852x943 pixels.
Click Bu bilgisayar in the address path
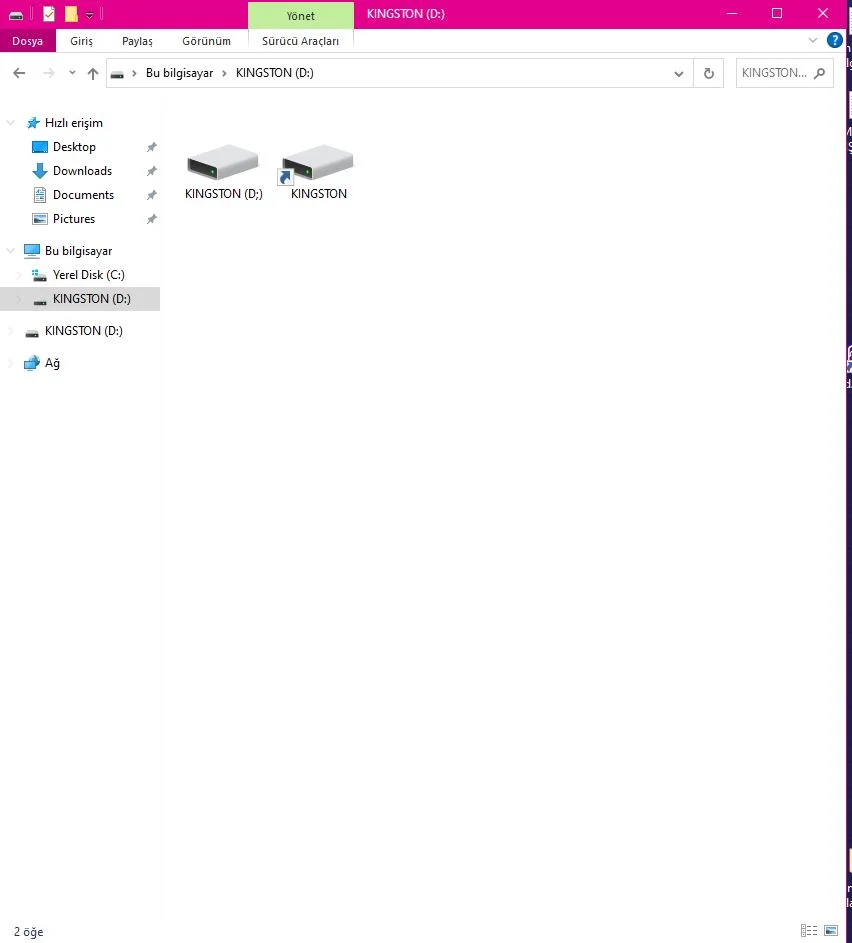click(x=179, y=73)
